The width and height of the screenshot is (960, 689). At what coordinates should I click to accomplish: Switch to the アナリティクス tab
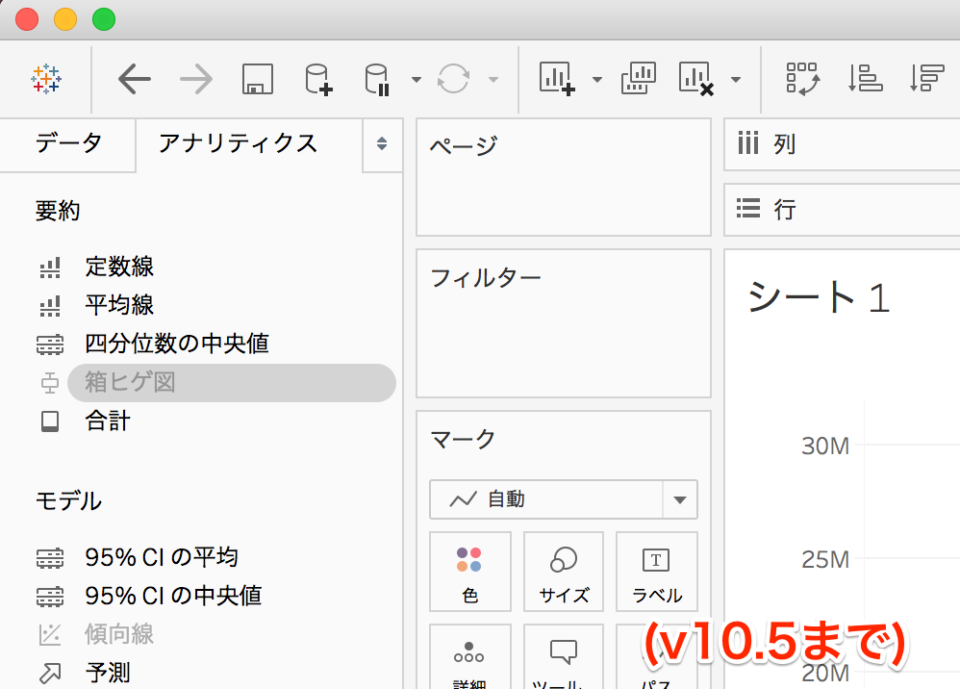235,144
